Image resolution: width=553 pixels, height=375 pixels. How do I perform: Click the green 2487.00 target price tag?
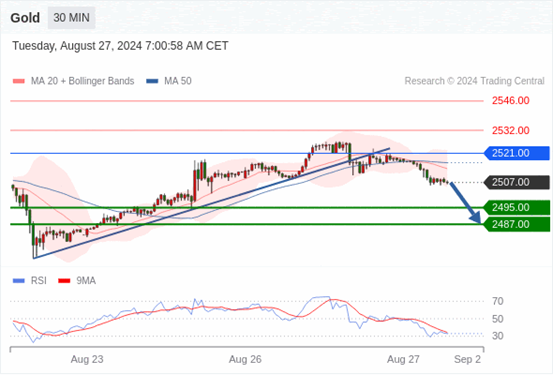pyautogui.click(x=517, y=224)
